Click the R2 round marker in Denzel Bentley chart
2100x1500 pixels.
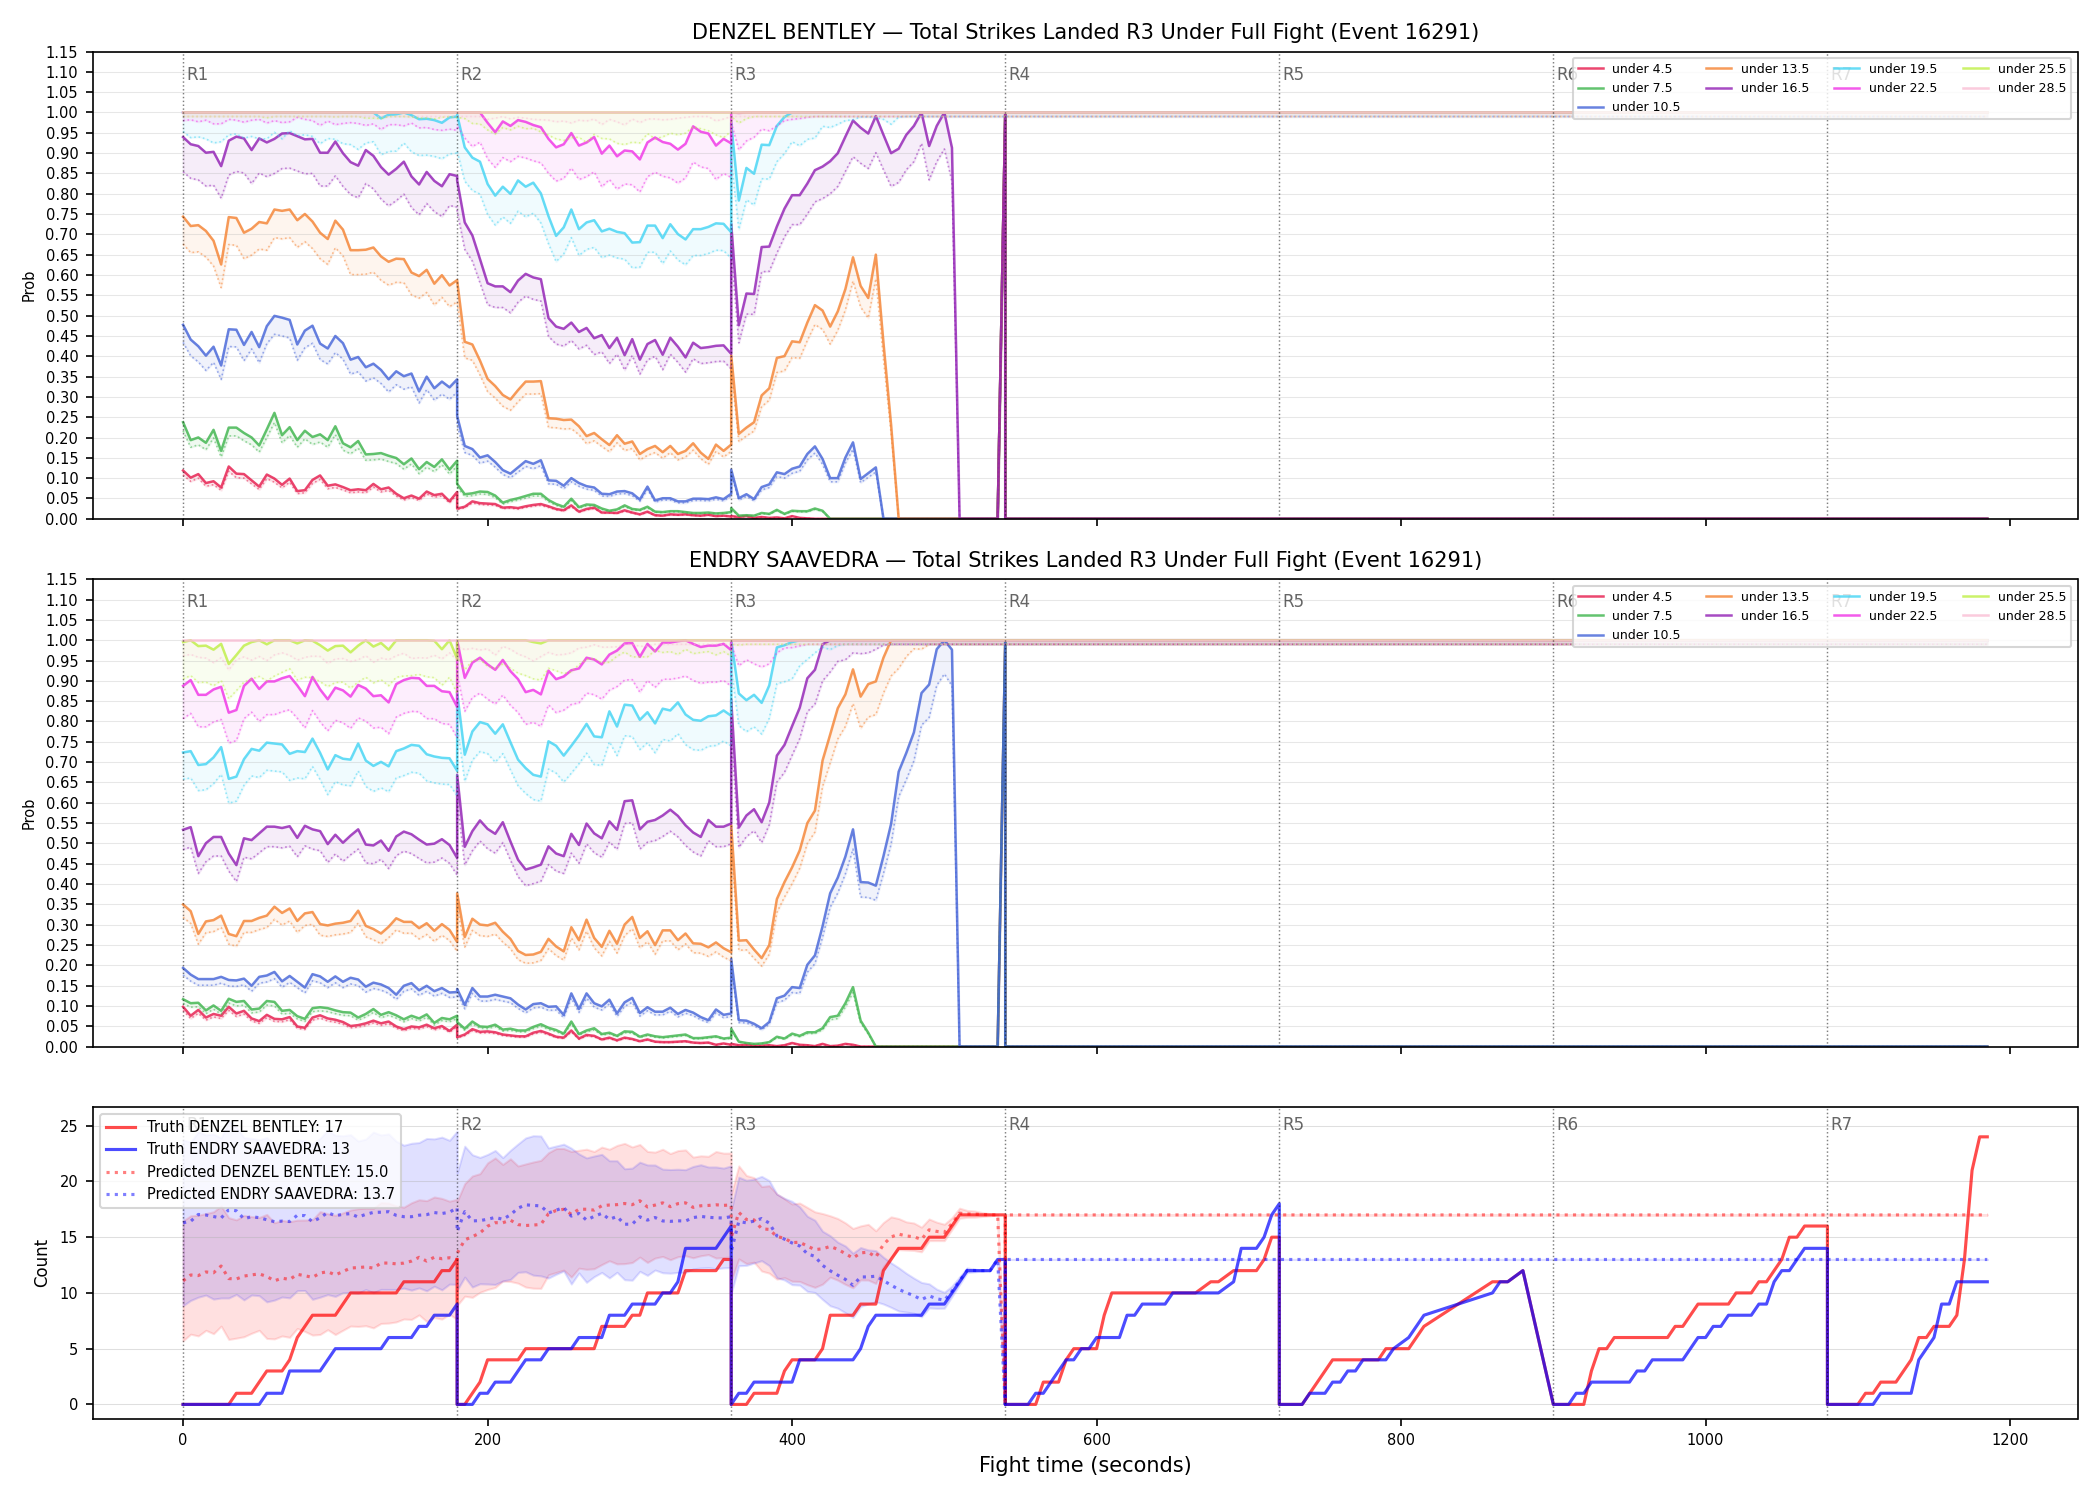coord(471,74)
